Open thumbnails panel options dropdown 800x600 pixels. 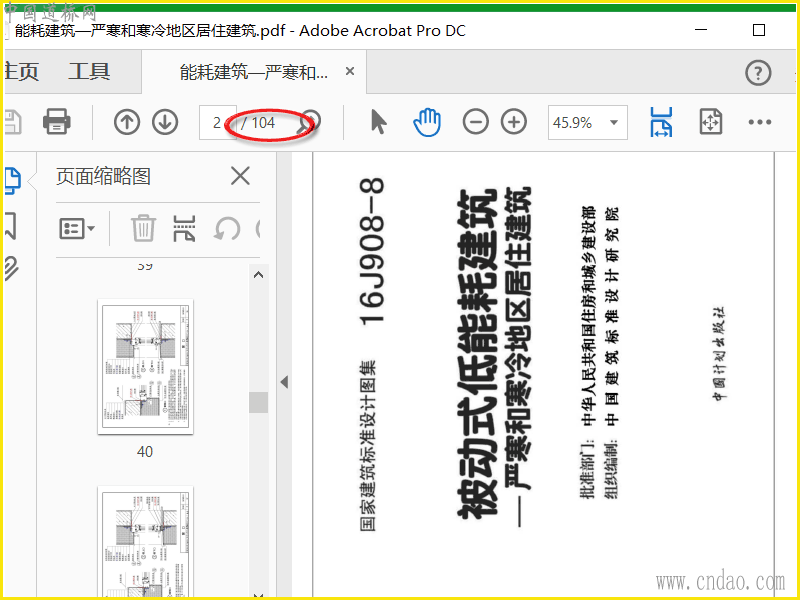point(77,229)
